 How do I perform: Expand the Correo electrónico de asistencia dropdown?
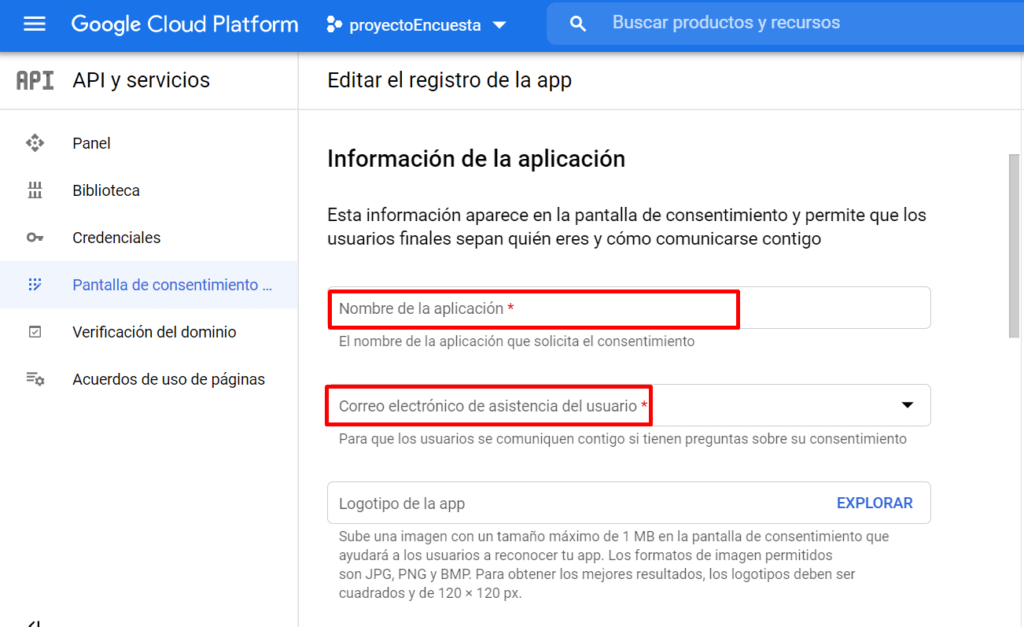coord(907,405)
